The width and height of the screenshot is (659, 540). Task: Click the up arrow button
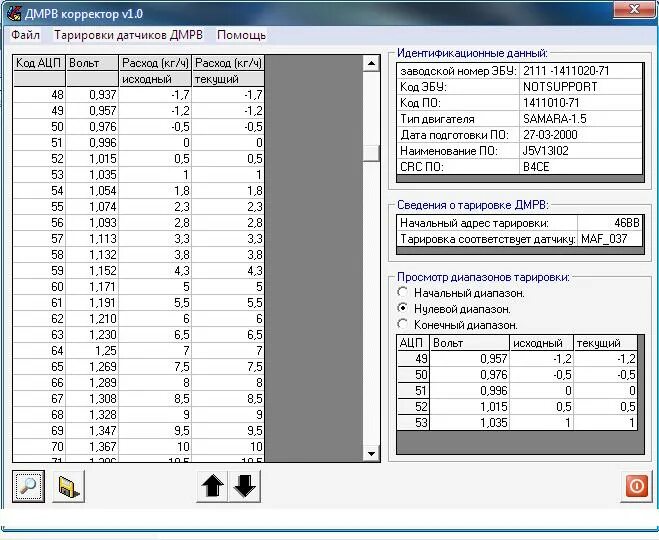[x=213, y=486]
